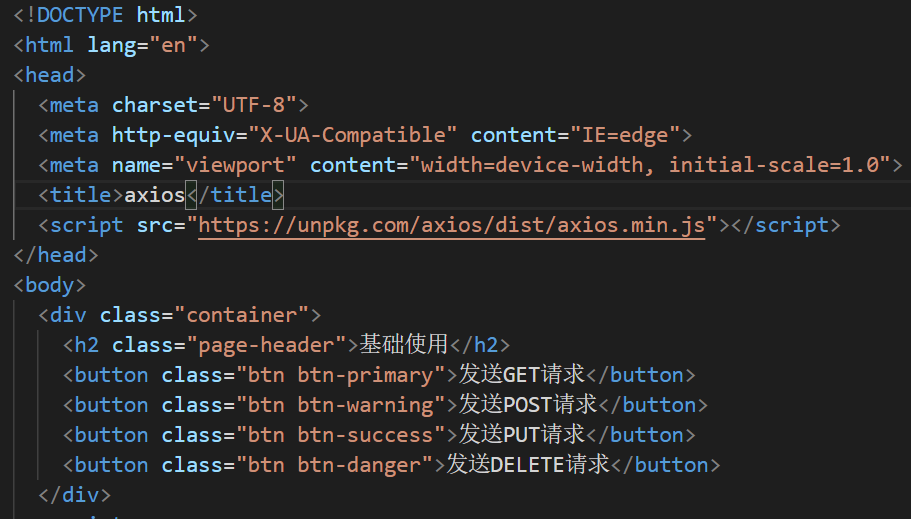Click the closing </div> tag

(75, 495)
